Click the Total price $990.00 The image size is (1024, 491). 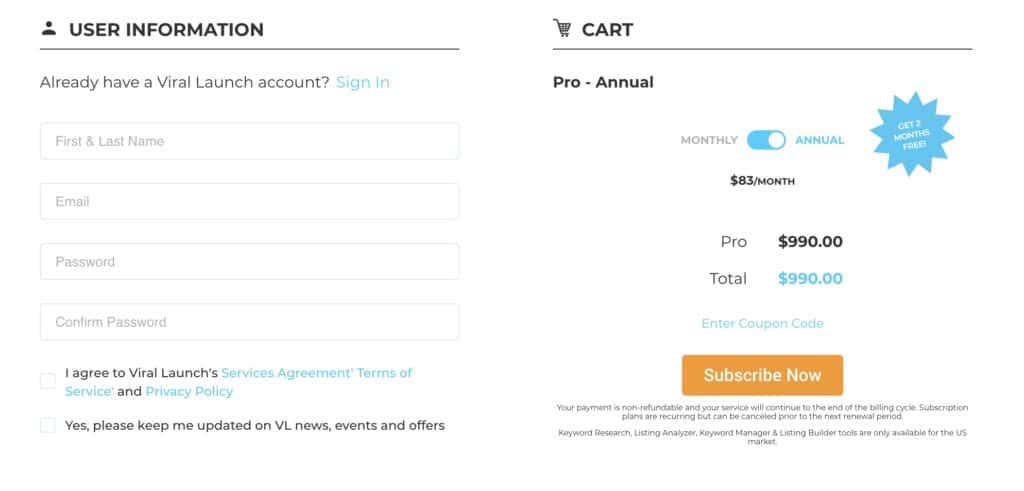[810, 279]
